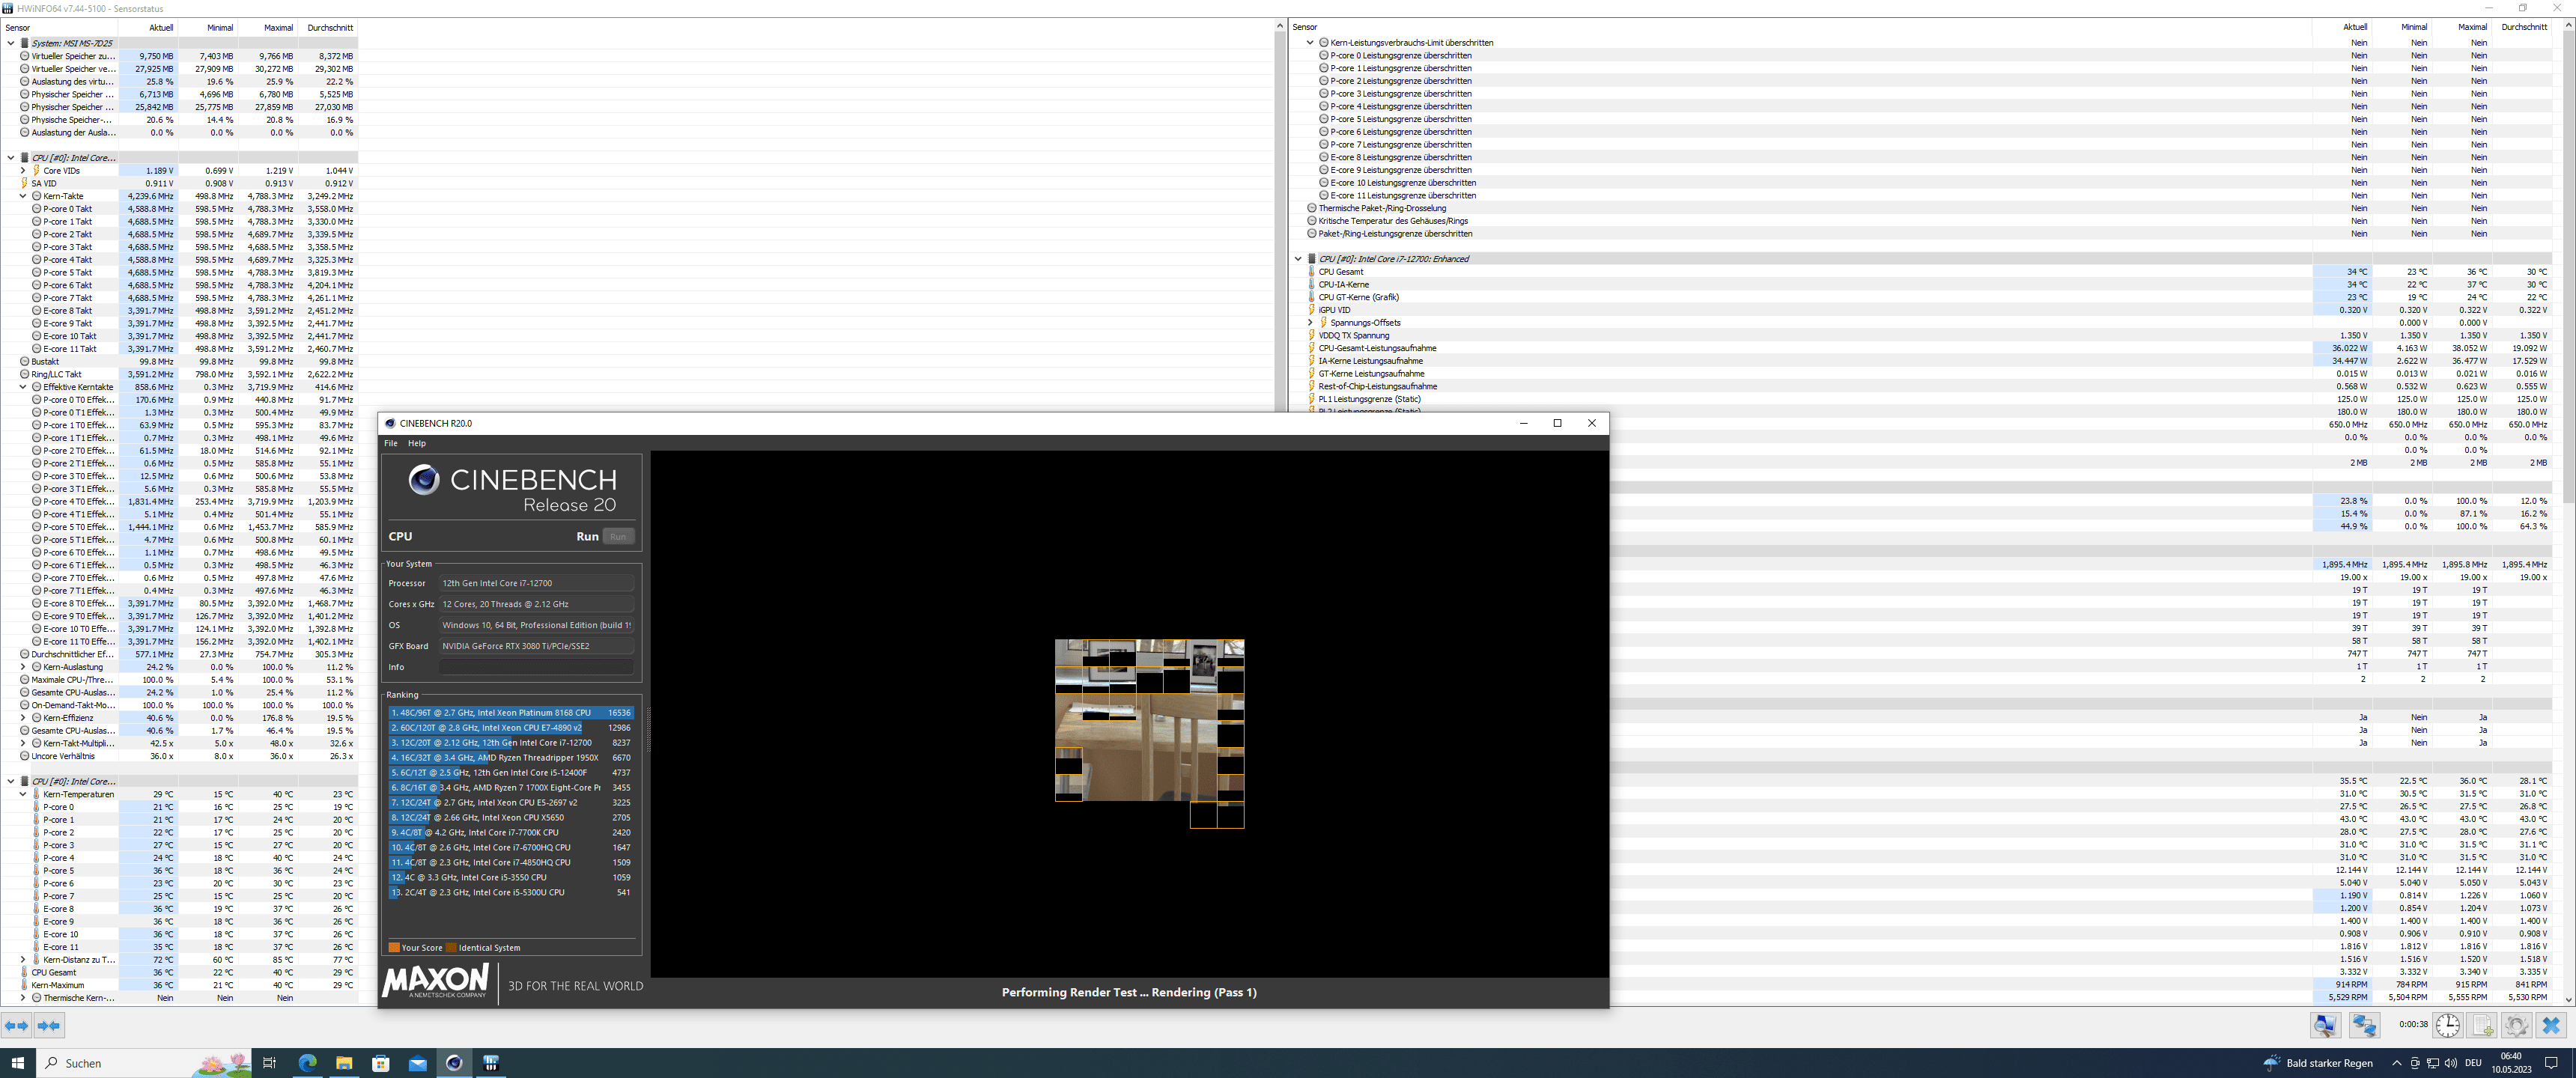Open the File menu in Cinebench
Image resolution: width=2576 pixels, height=1078 pixels.
391,443
